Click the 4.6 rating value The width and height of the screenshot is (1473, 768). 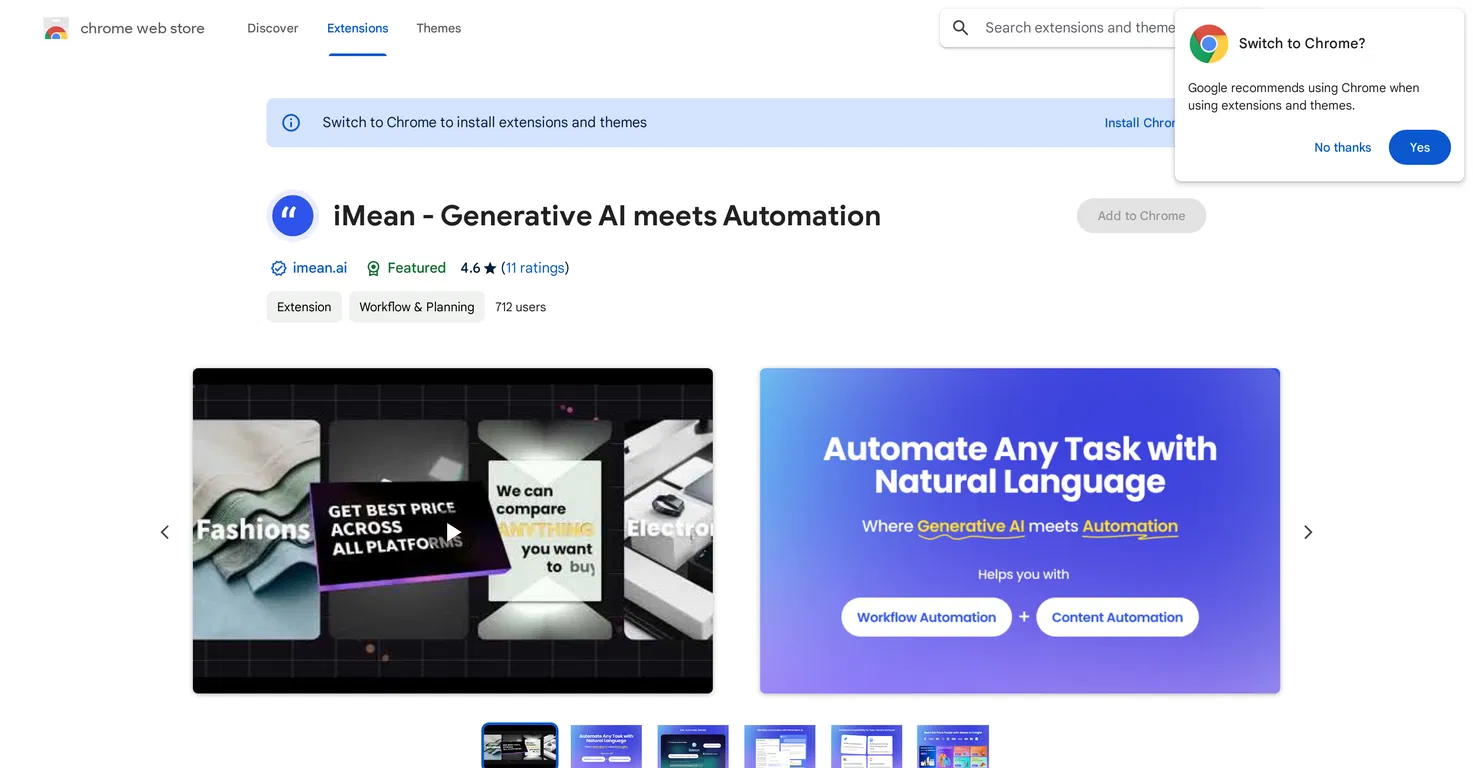point(470,268)
